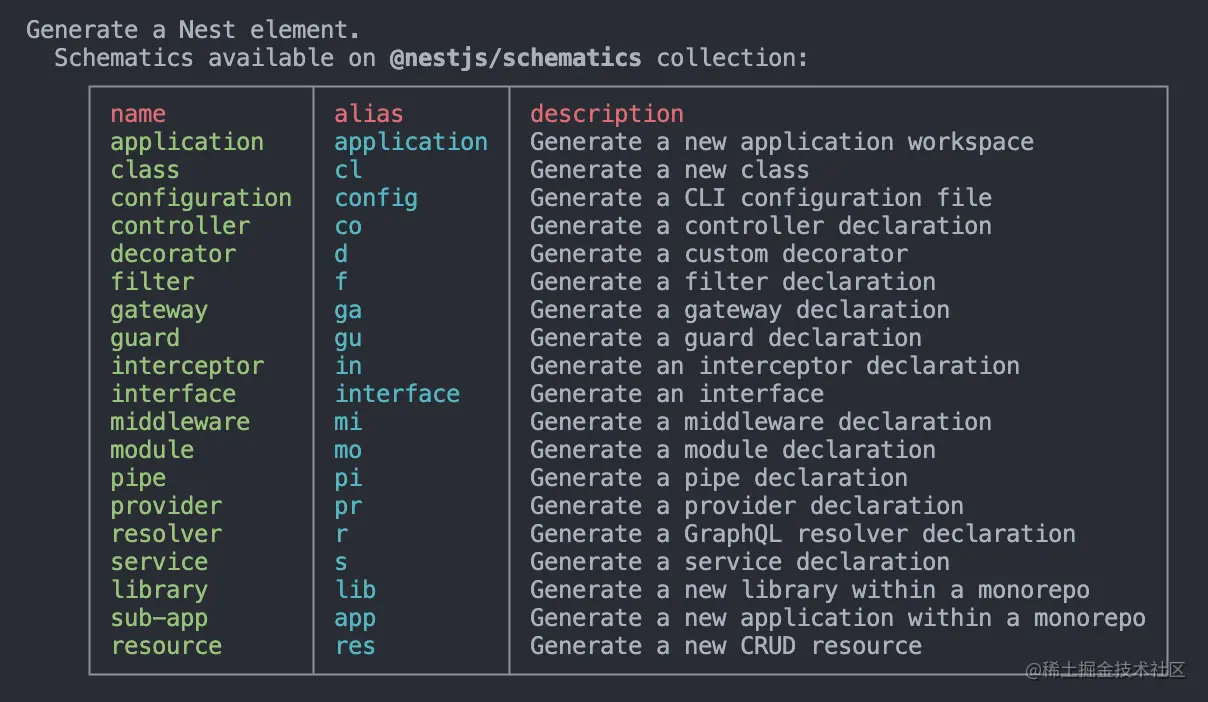
Task: Click the 'name' column header
Action: pyautogui.click(x=138, y=114)
